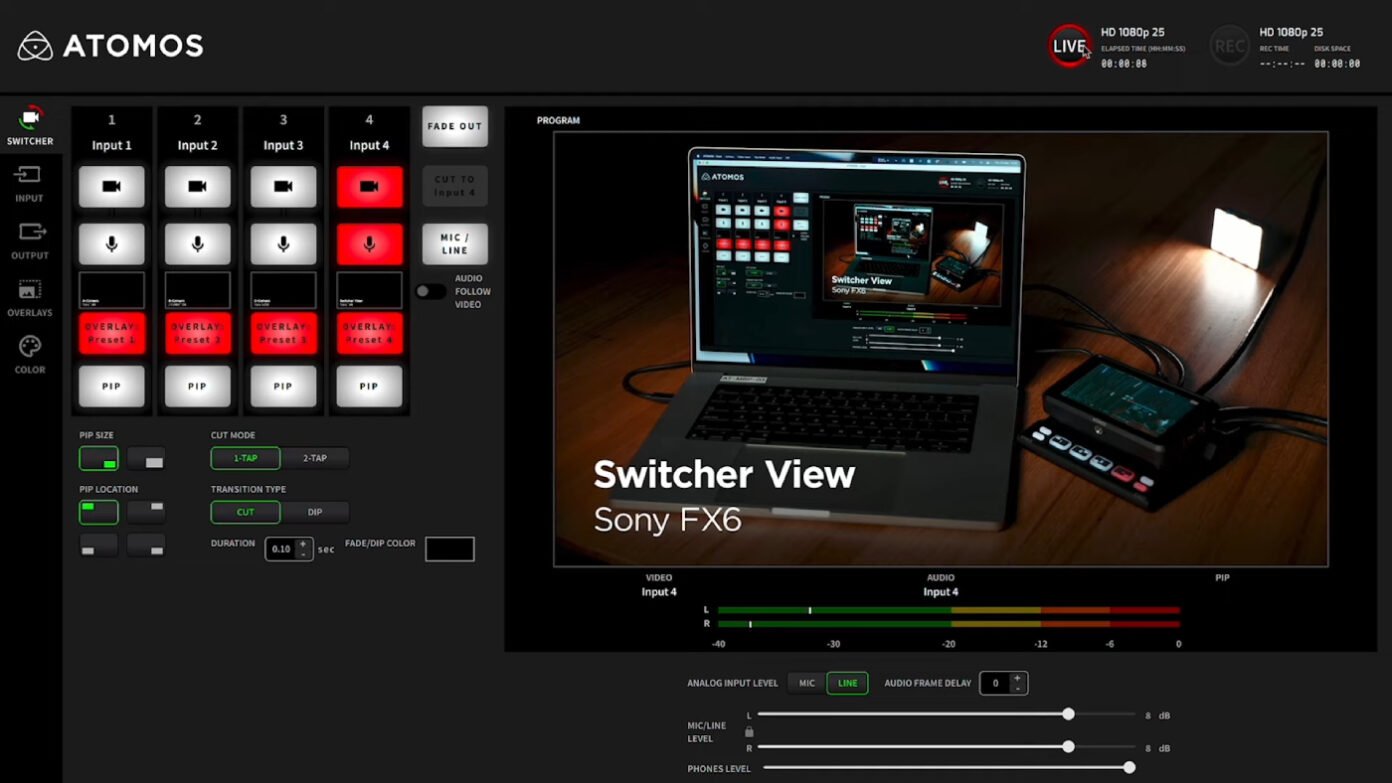Mute the microphone icon on Input 2
The height and width of the screenshot is (783, 1392).
[197, 243]
